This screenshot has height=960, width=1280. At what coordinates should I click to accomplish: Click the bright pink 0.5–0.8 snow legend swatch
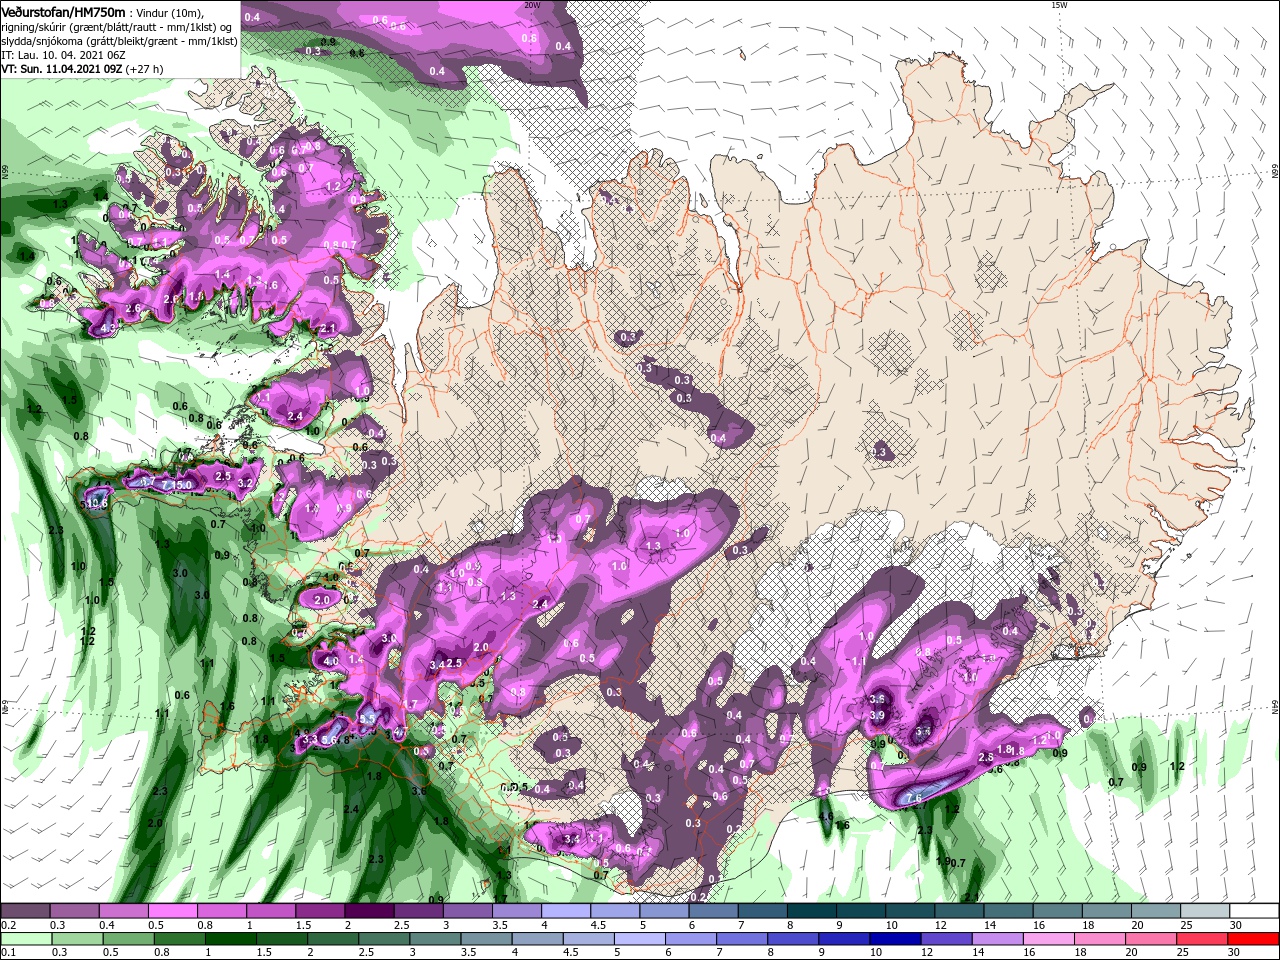[172, 912]
